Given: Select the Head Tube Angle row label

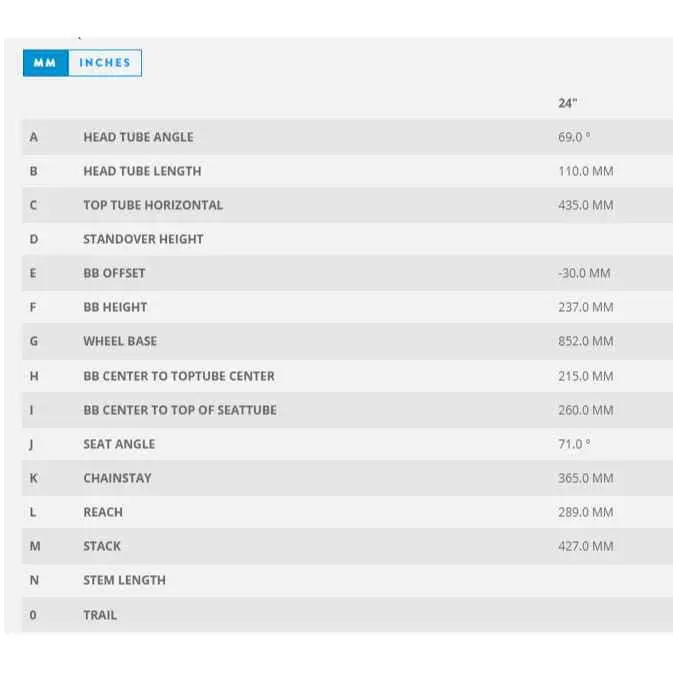Looking at the screenshot, I should pyautogui.click(x=138, y=137).
